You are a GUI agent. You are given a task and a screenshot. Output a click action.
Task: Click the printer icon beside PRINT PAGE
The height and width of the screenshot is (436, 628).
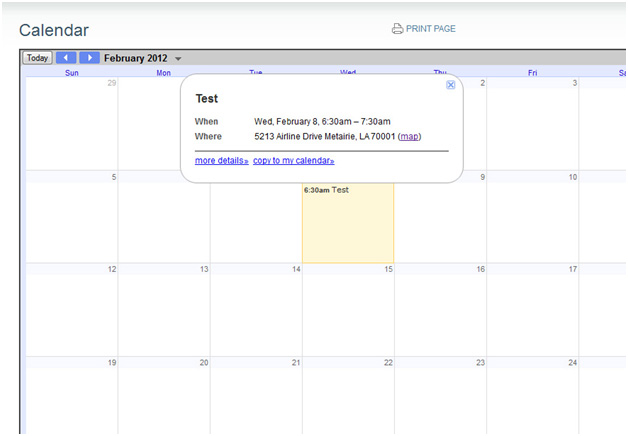pyautogui.click(x=397, y=29)
